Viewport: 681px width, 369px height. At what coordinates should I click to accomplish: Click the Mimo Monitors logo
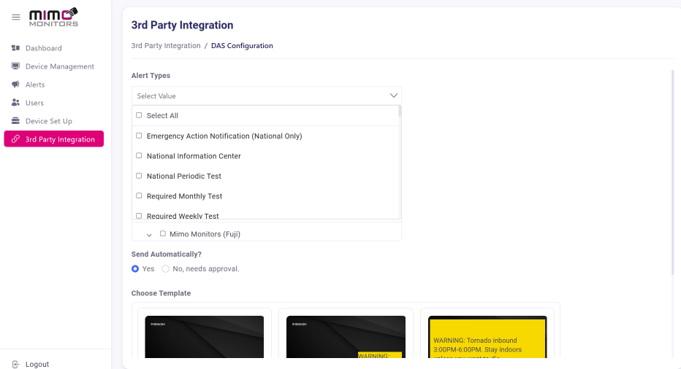point(53,17)
